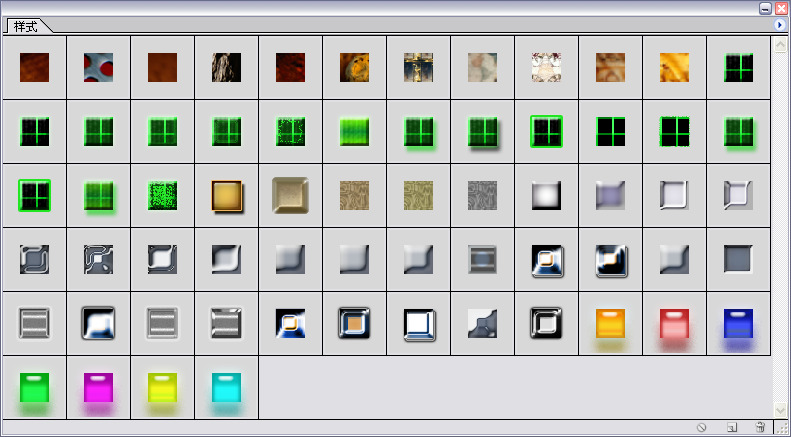Choose the lavender inset square style
Viewport: 791px width, 437px height.
[x=610, y=196]
